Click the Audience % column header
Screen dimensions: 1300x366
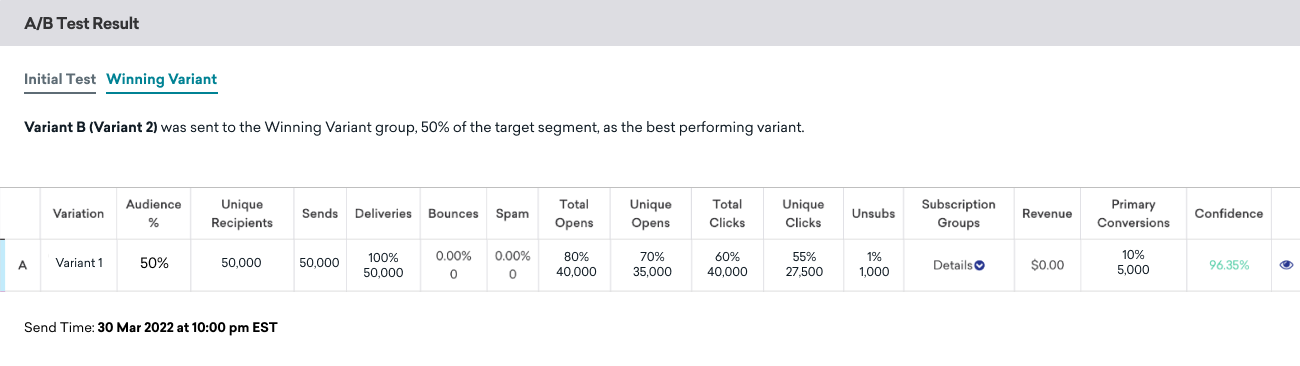153,213
